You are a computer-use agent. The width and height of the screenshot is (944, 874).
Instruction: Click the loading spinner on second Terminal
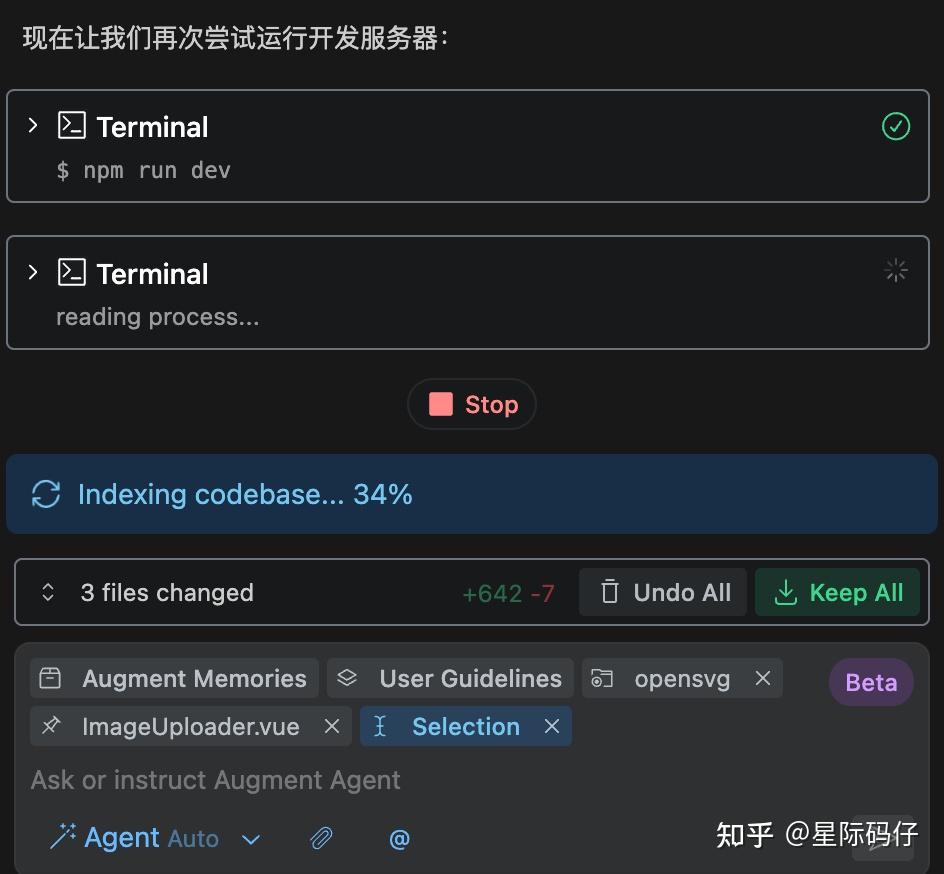click(895, 270)
